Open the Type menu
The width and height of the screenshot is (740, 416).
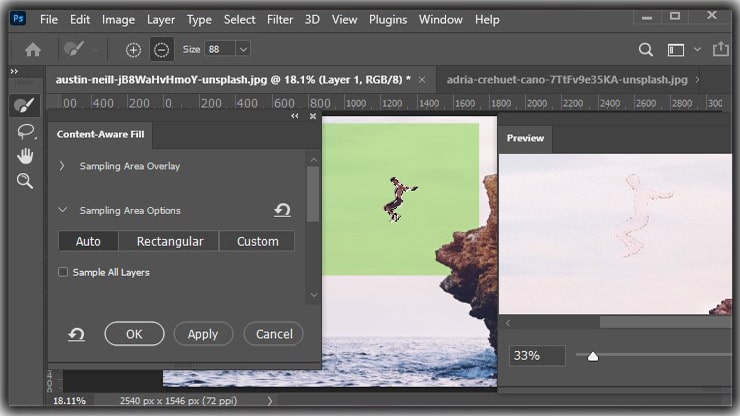(199, 20)
